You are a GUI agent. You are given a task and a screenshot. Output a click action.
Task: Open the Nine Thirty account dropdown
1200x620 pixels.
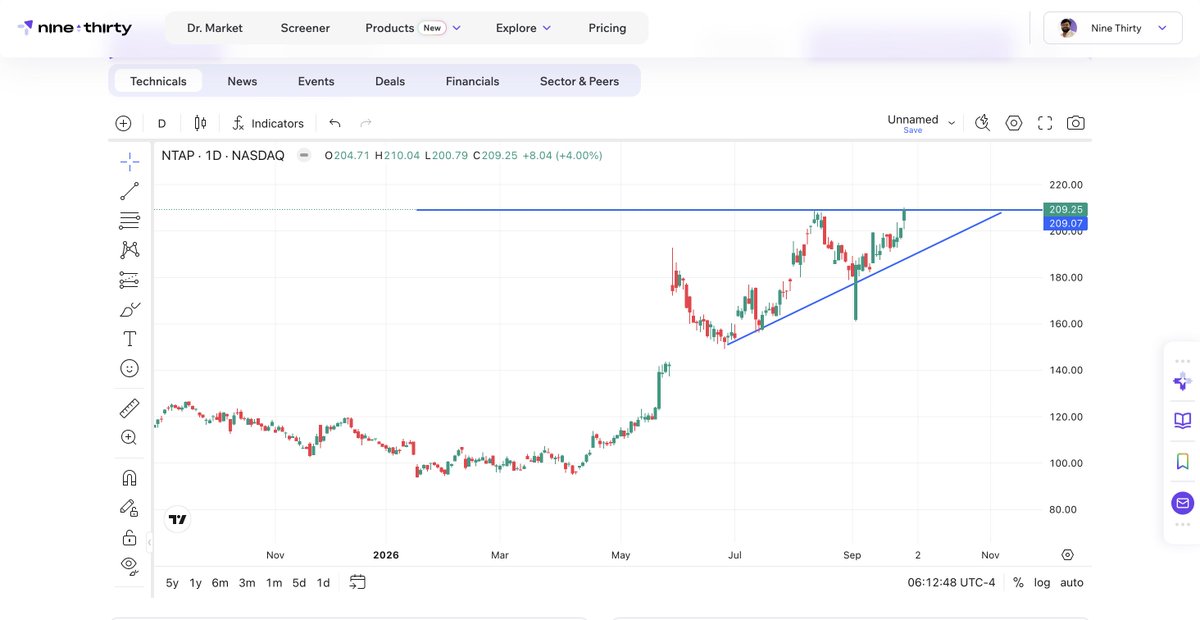click(1113, 28)
